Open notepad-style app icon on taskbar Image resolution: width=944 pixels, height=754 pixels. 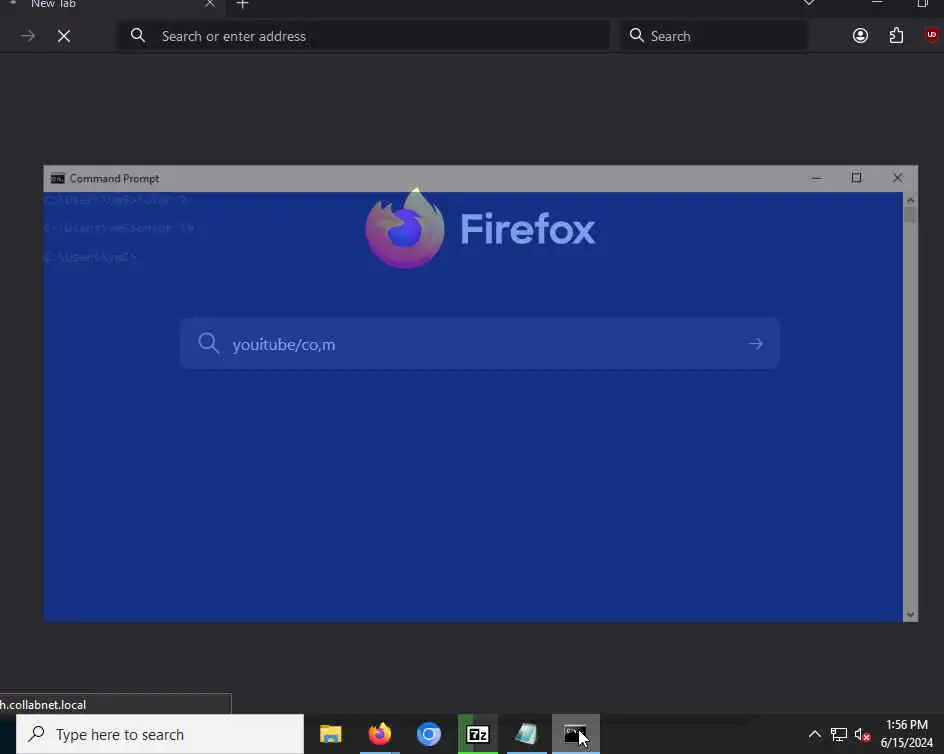pyautogui.click(x=526, y=735)
